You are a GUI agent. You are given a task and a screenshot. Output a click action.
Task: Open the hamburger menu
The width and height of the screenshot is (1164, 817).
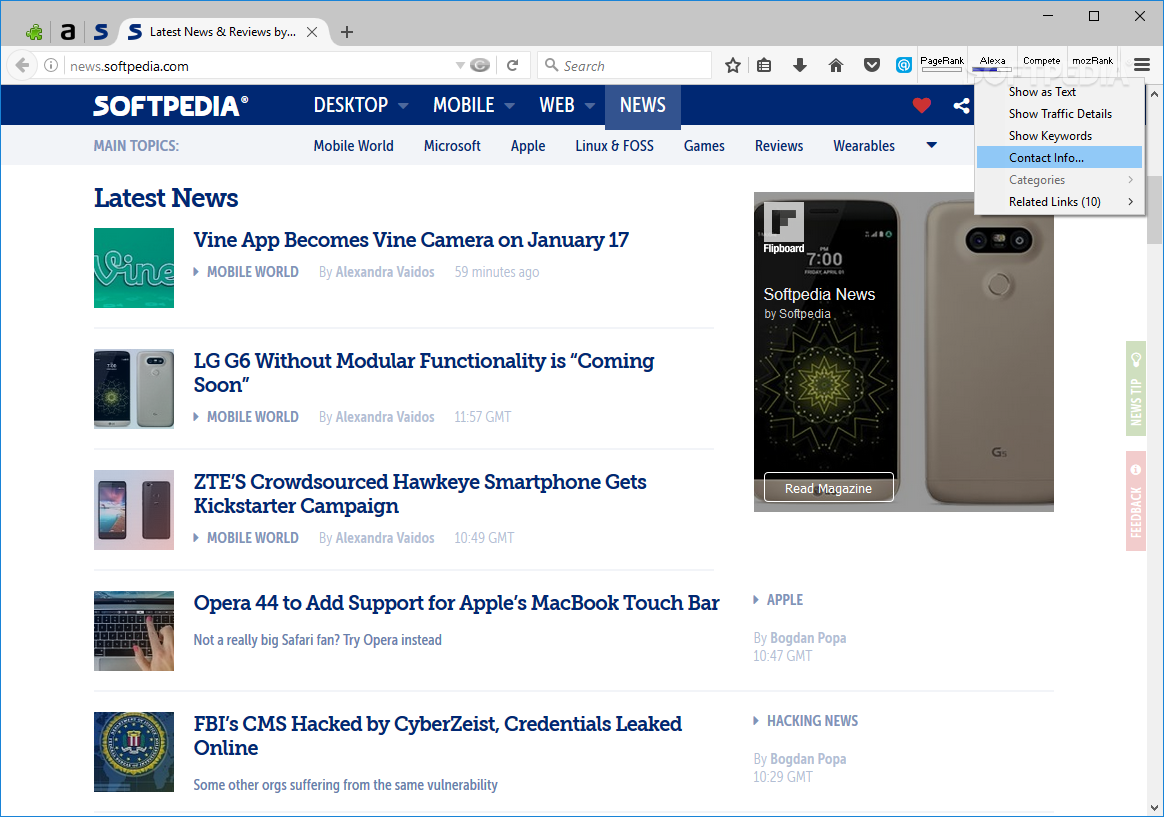click(x=1142, y=65)
